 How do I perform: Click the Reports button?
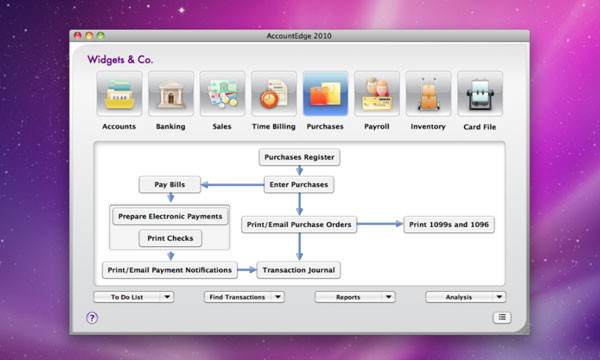(348, 297)
